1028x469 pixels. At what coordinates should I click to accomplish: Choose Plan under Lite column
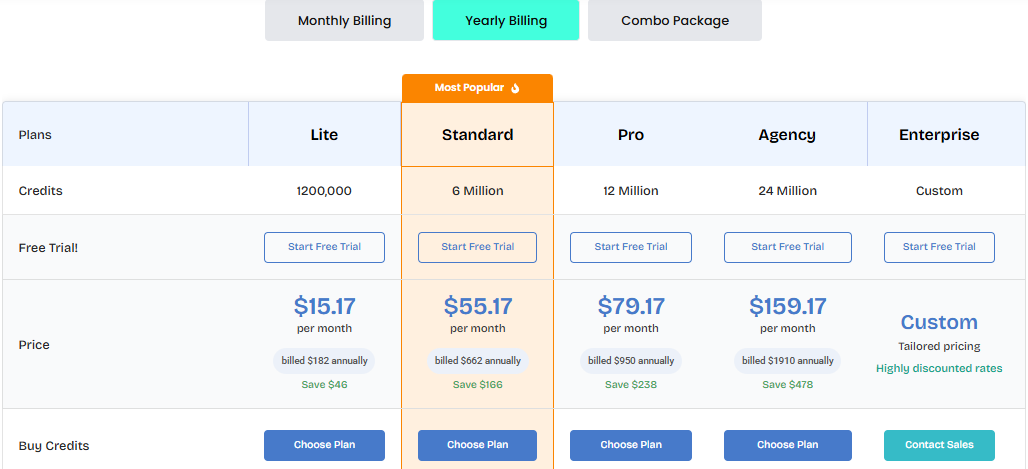click(x=325, y=445)
